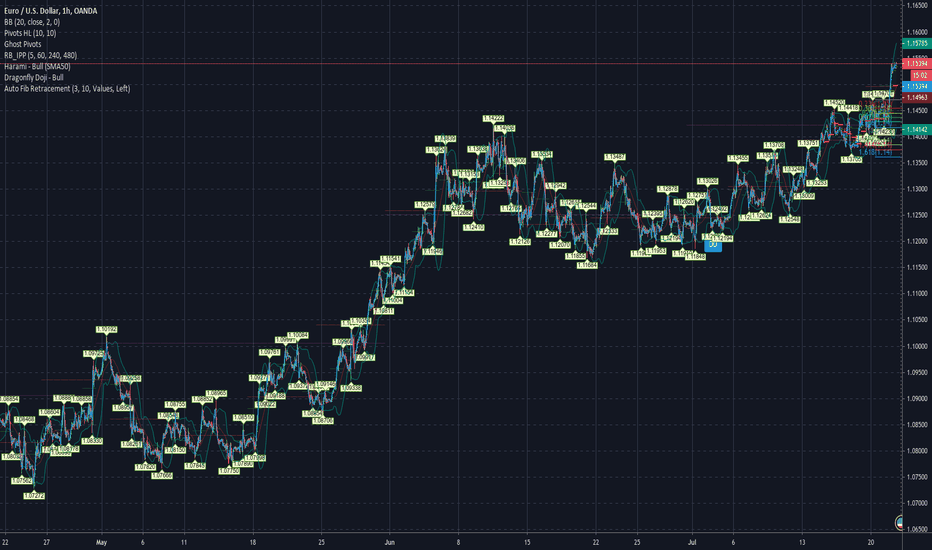Select the Dragonfly Doji - Bull legend
Viewport: 932px width, 550px height.
tap(34, 77)
